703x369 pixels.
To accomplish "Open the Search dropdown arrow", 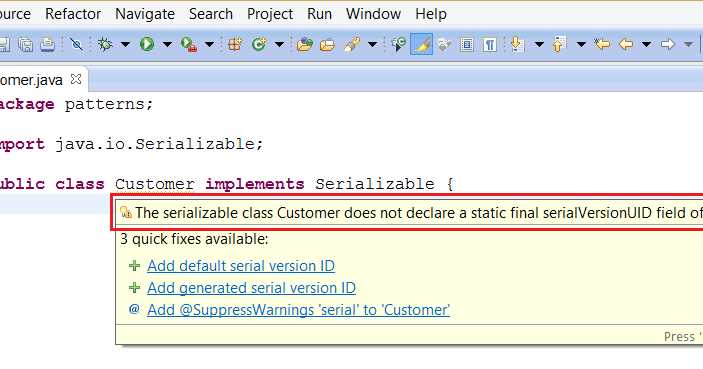I will coord(372,44).
